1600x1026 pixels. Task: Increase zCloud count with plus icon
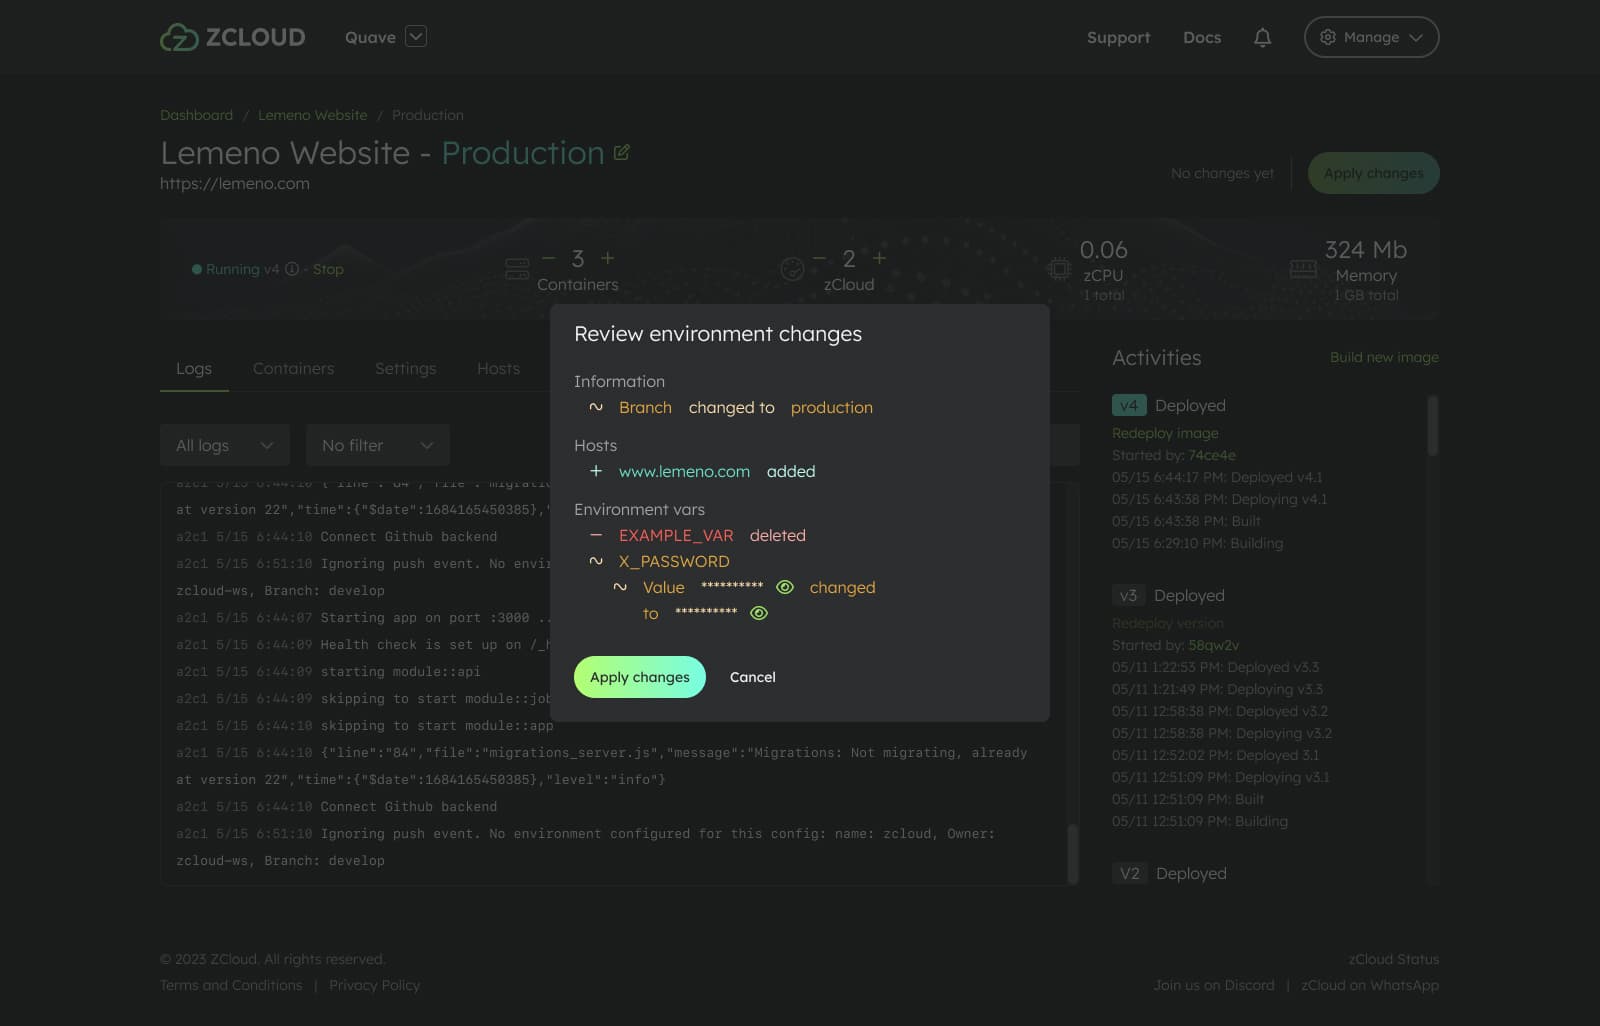click(x=879, y=258)
